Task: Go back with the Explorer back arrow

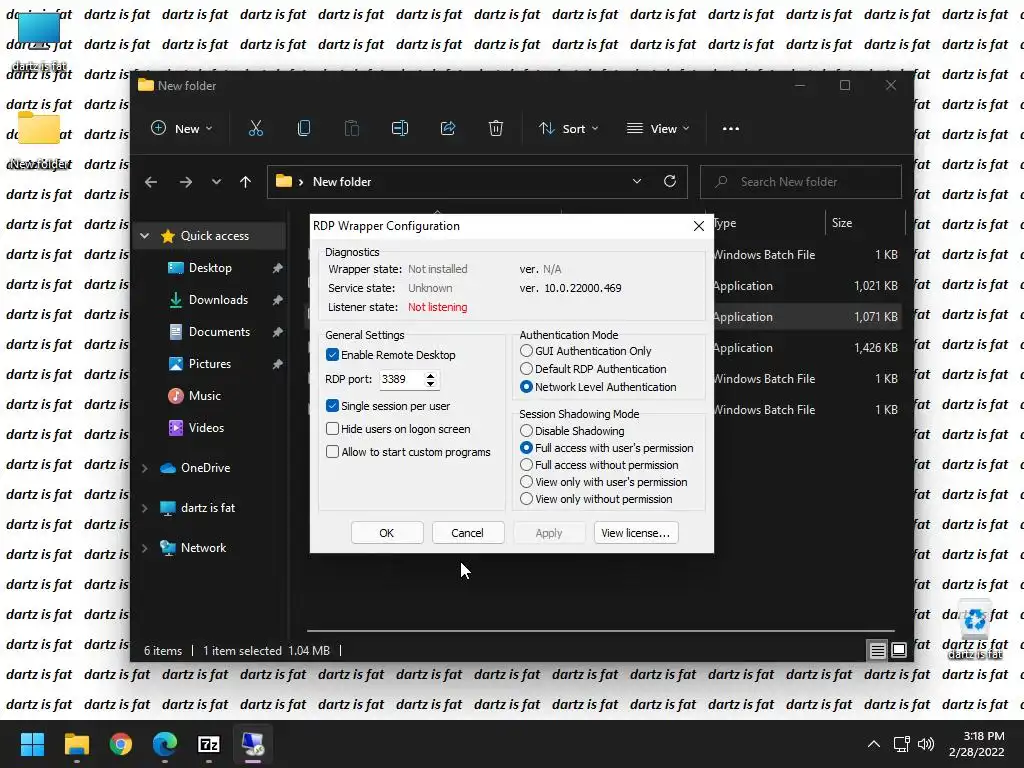Action: (151, 182)
